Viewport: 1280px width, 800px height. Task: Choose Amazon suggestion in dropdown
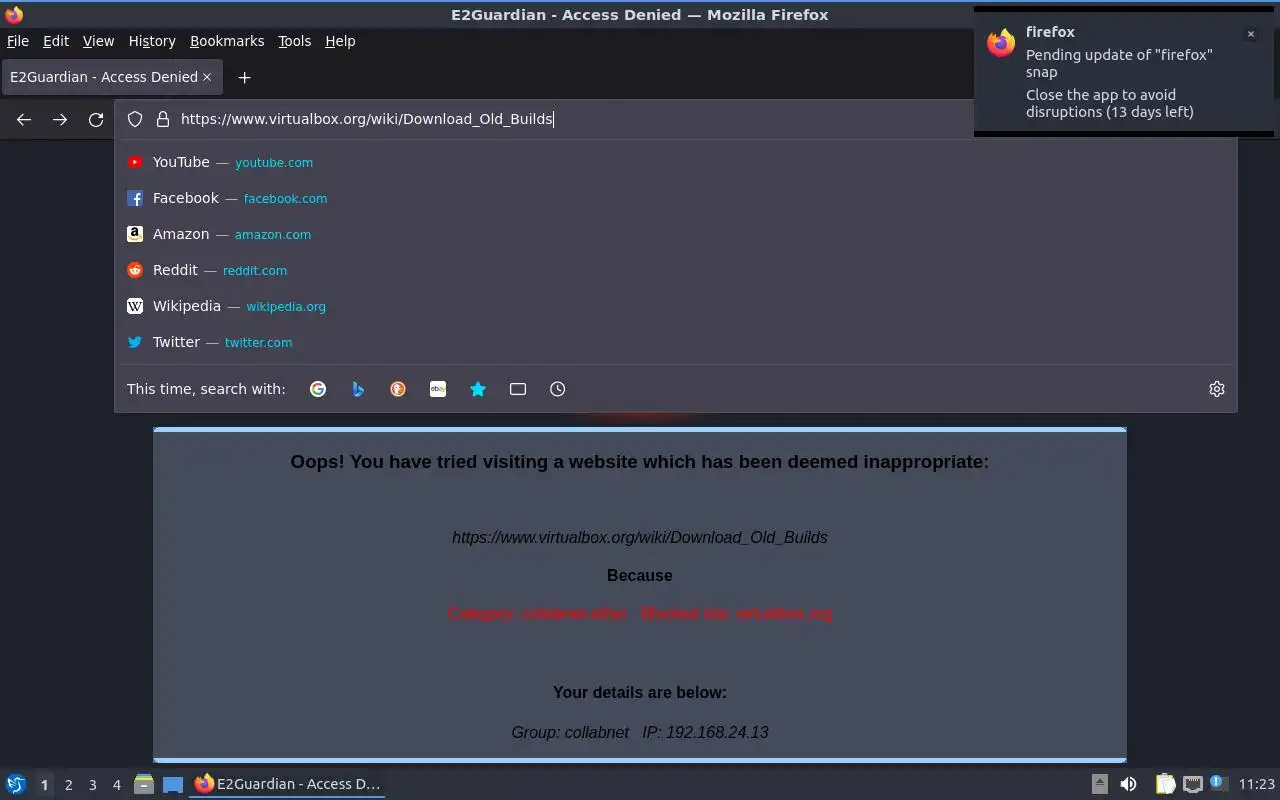click(x=676, y=234)
